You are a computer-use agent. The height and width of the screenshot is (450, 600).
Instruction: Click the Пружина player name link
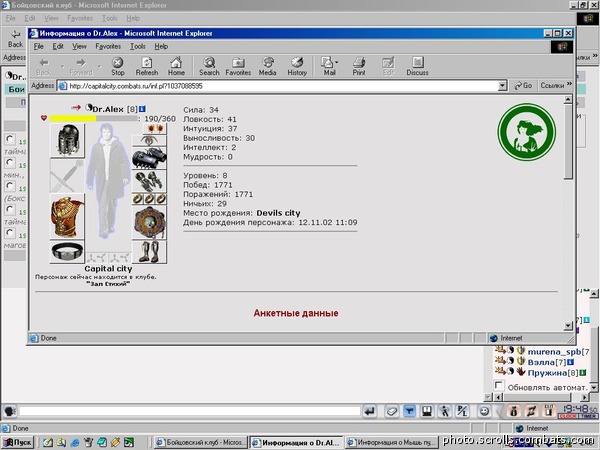point(547,373)
